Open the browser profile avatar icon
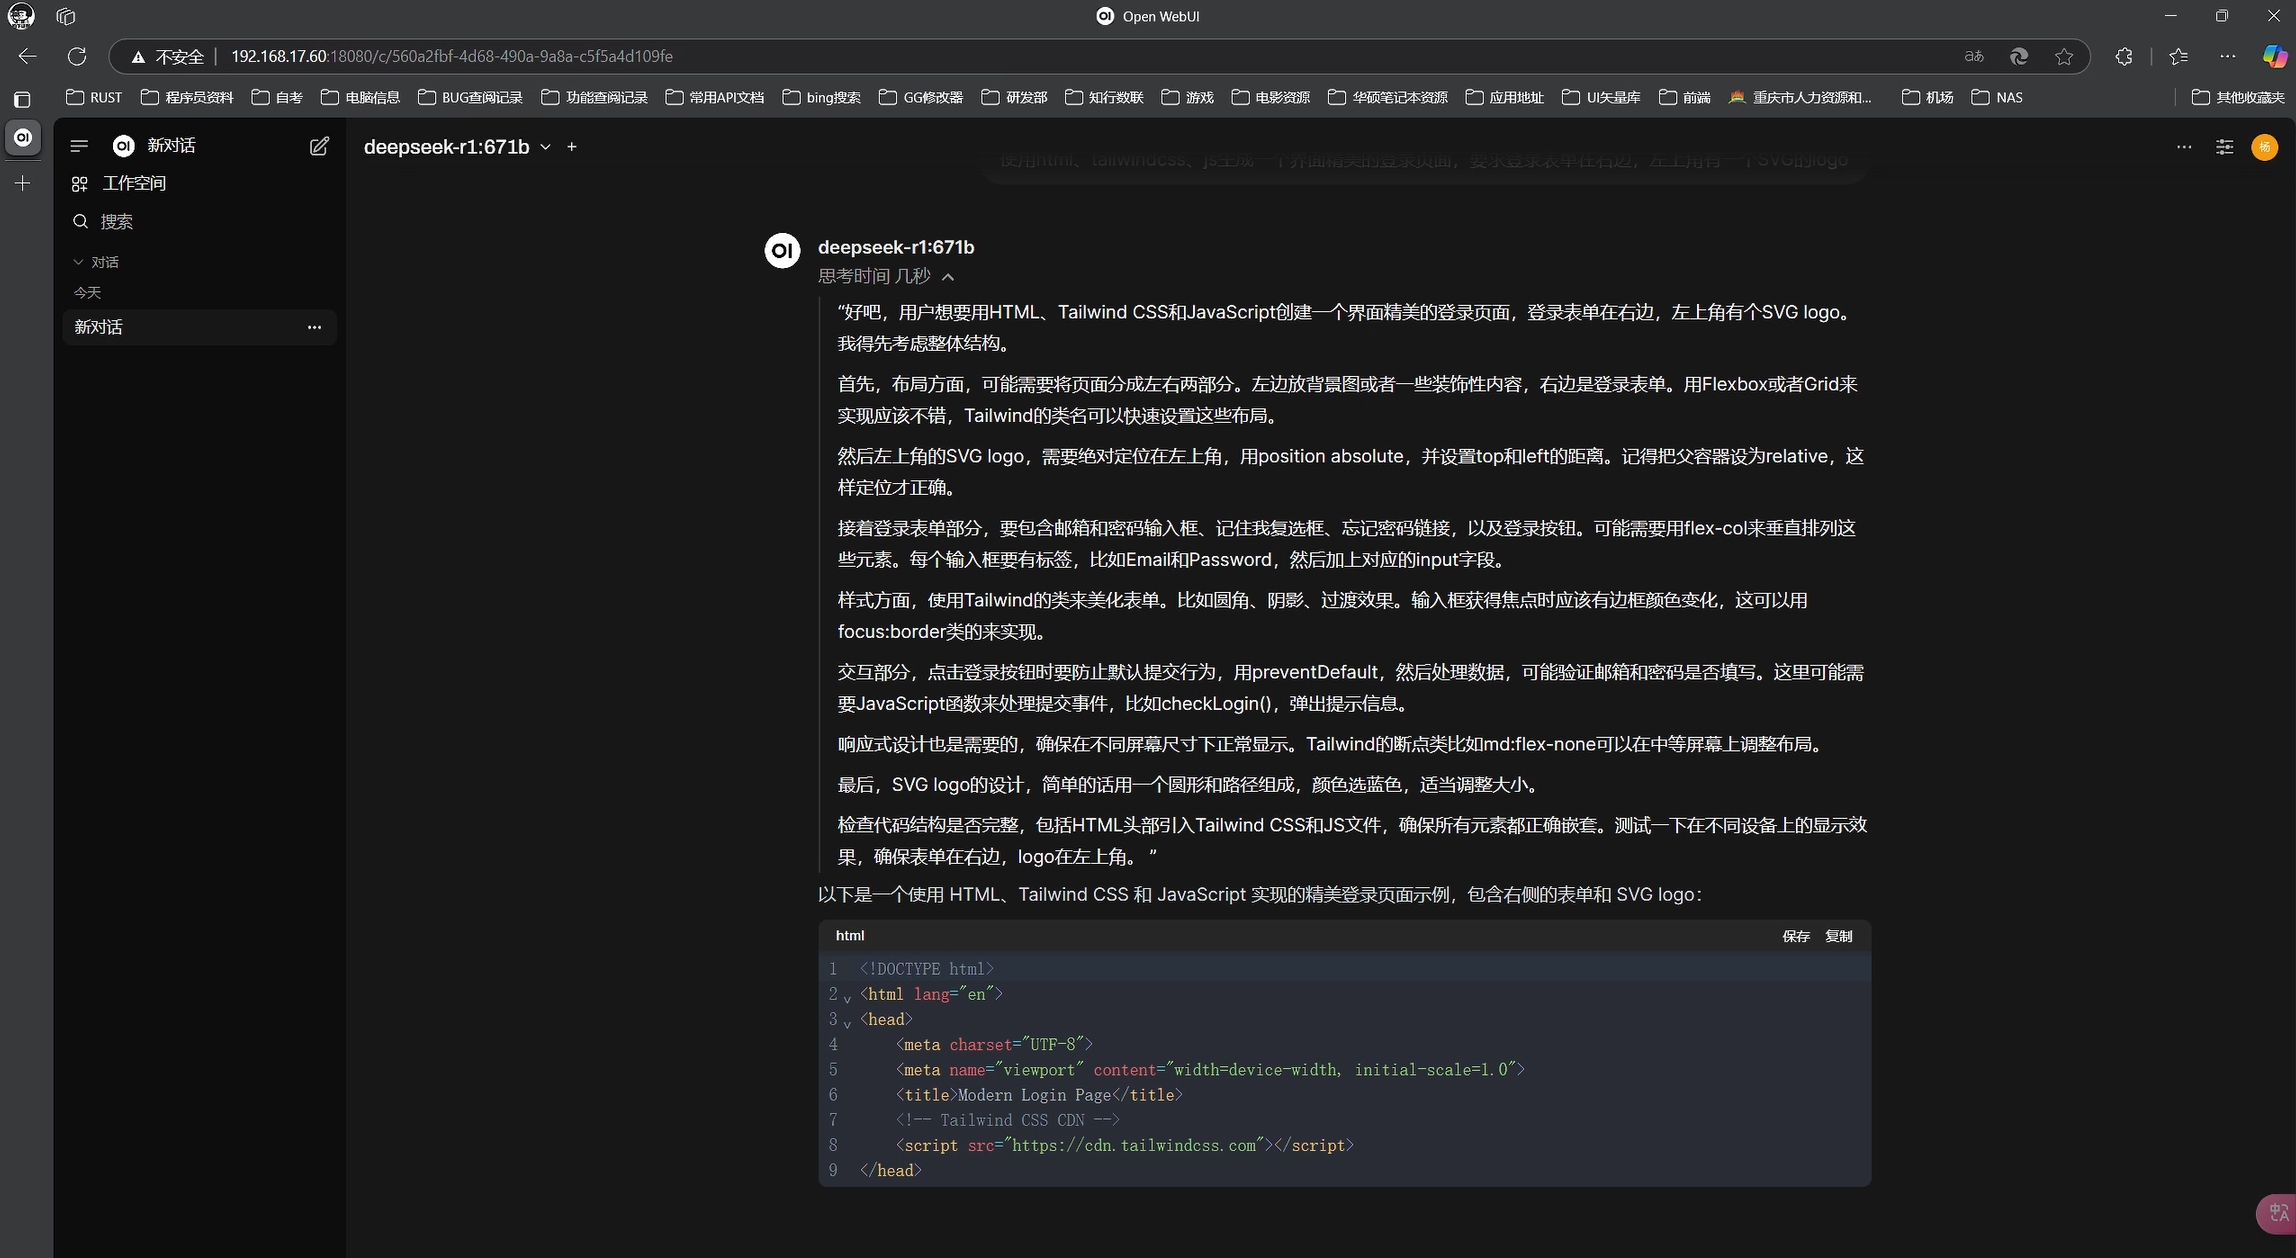2296x1258 pixels. [21, 16]
